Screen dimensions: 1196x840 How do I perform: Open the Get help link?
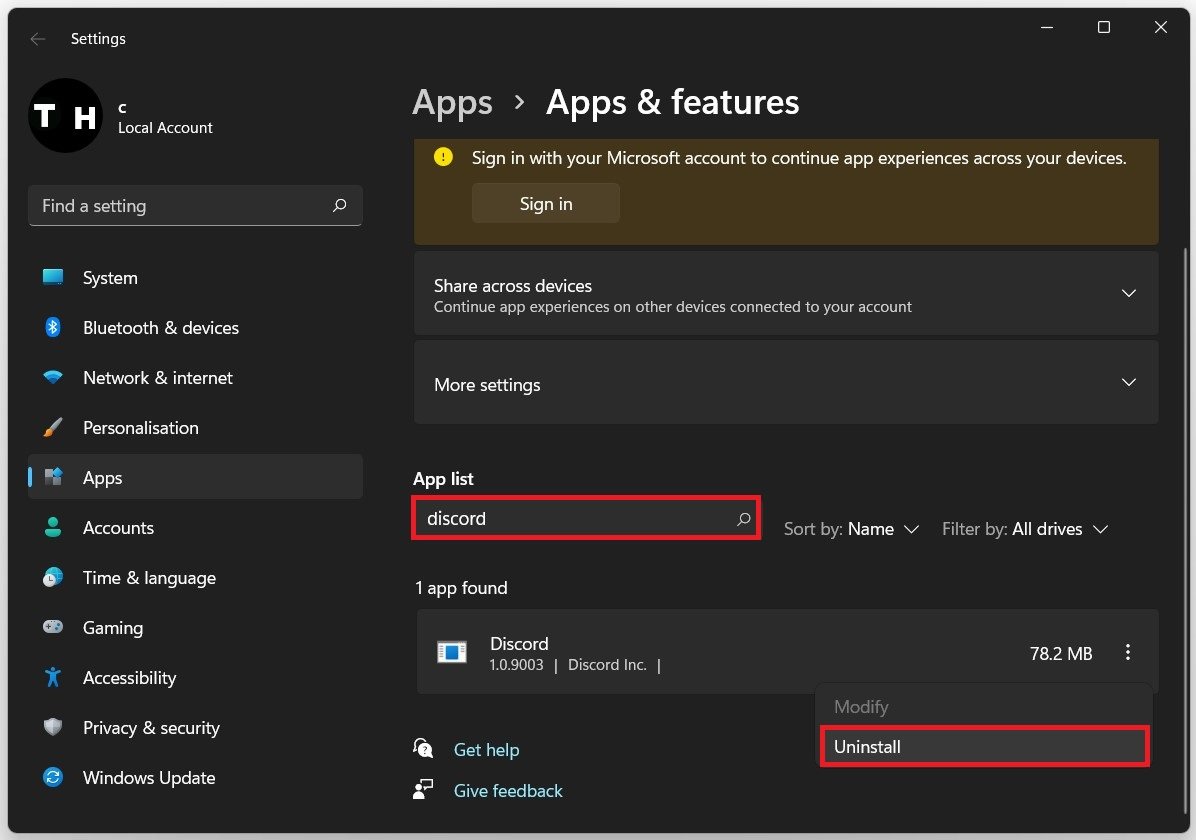(x=486, y=750)
